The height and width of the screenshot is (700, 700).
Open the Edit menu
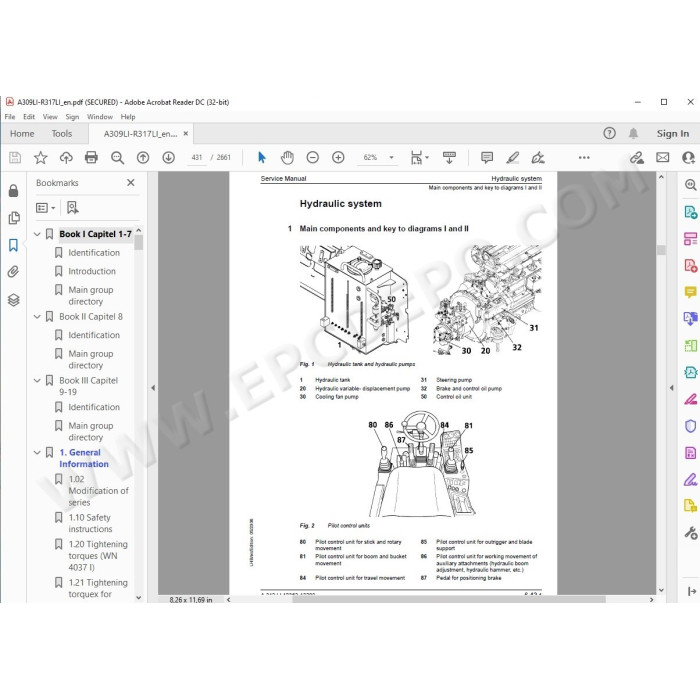[29, 117]
